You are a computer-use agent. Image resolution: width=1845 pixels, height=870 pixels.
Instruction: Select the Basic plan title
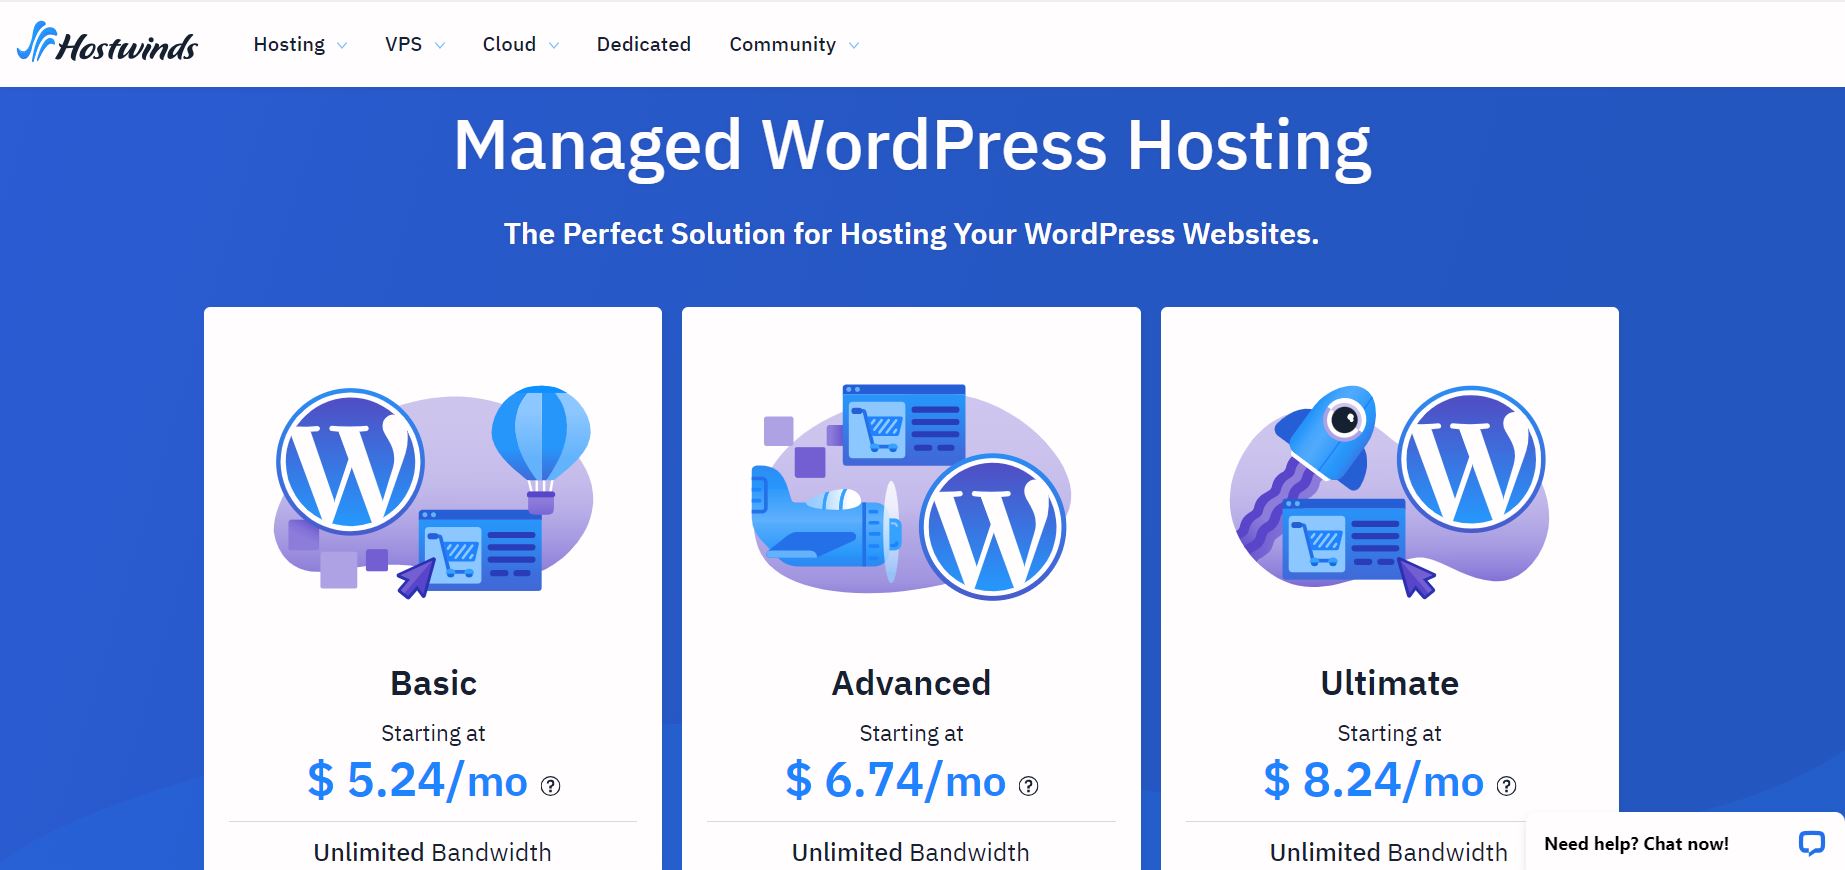(x=433, y=683)
